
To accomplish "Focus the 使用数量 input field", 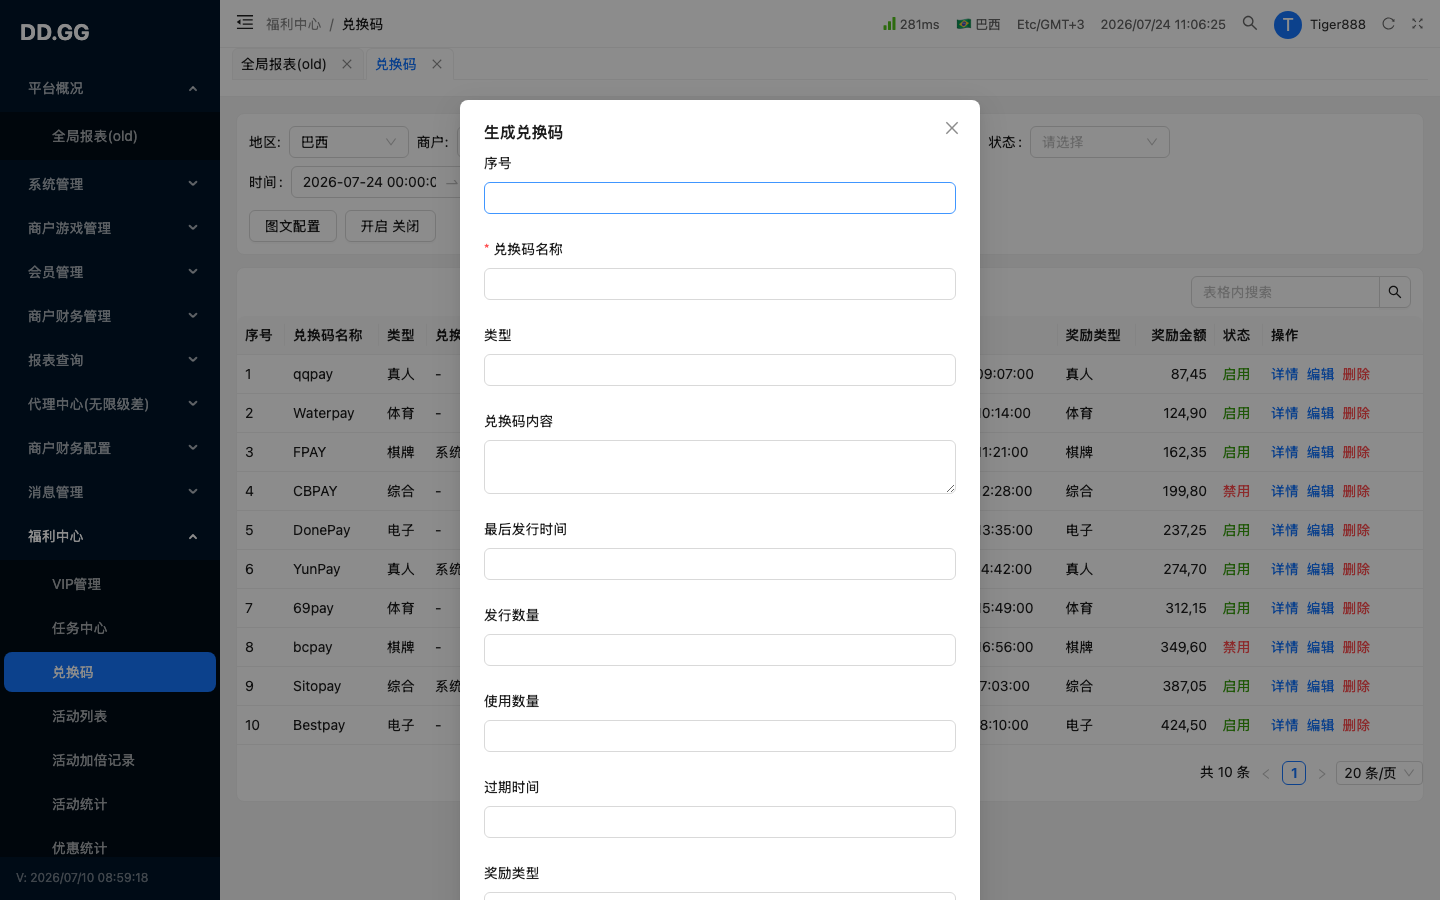I will (x=720, y=736).
